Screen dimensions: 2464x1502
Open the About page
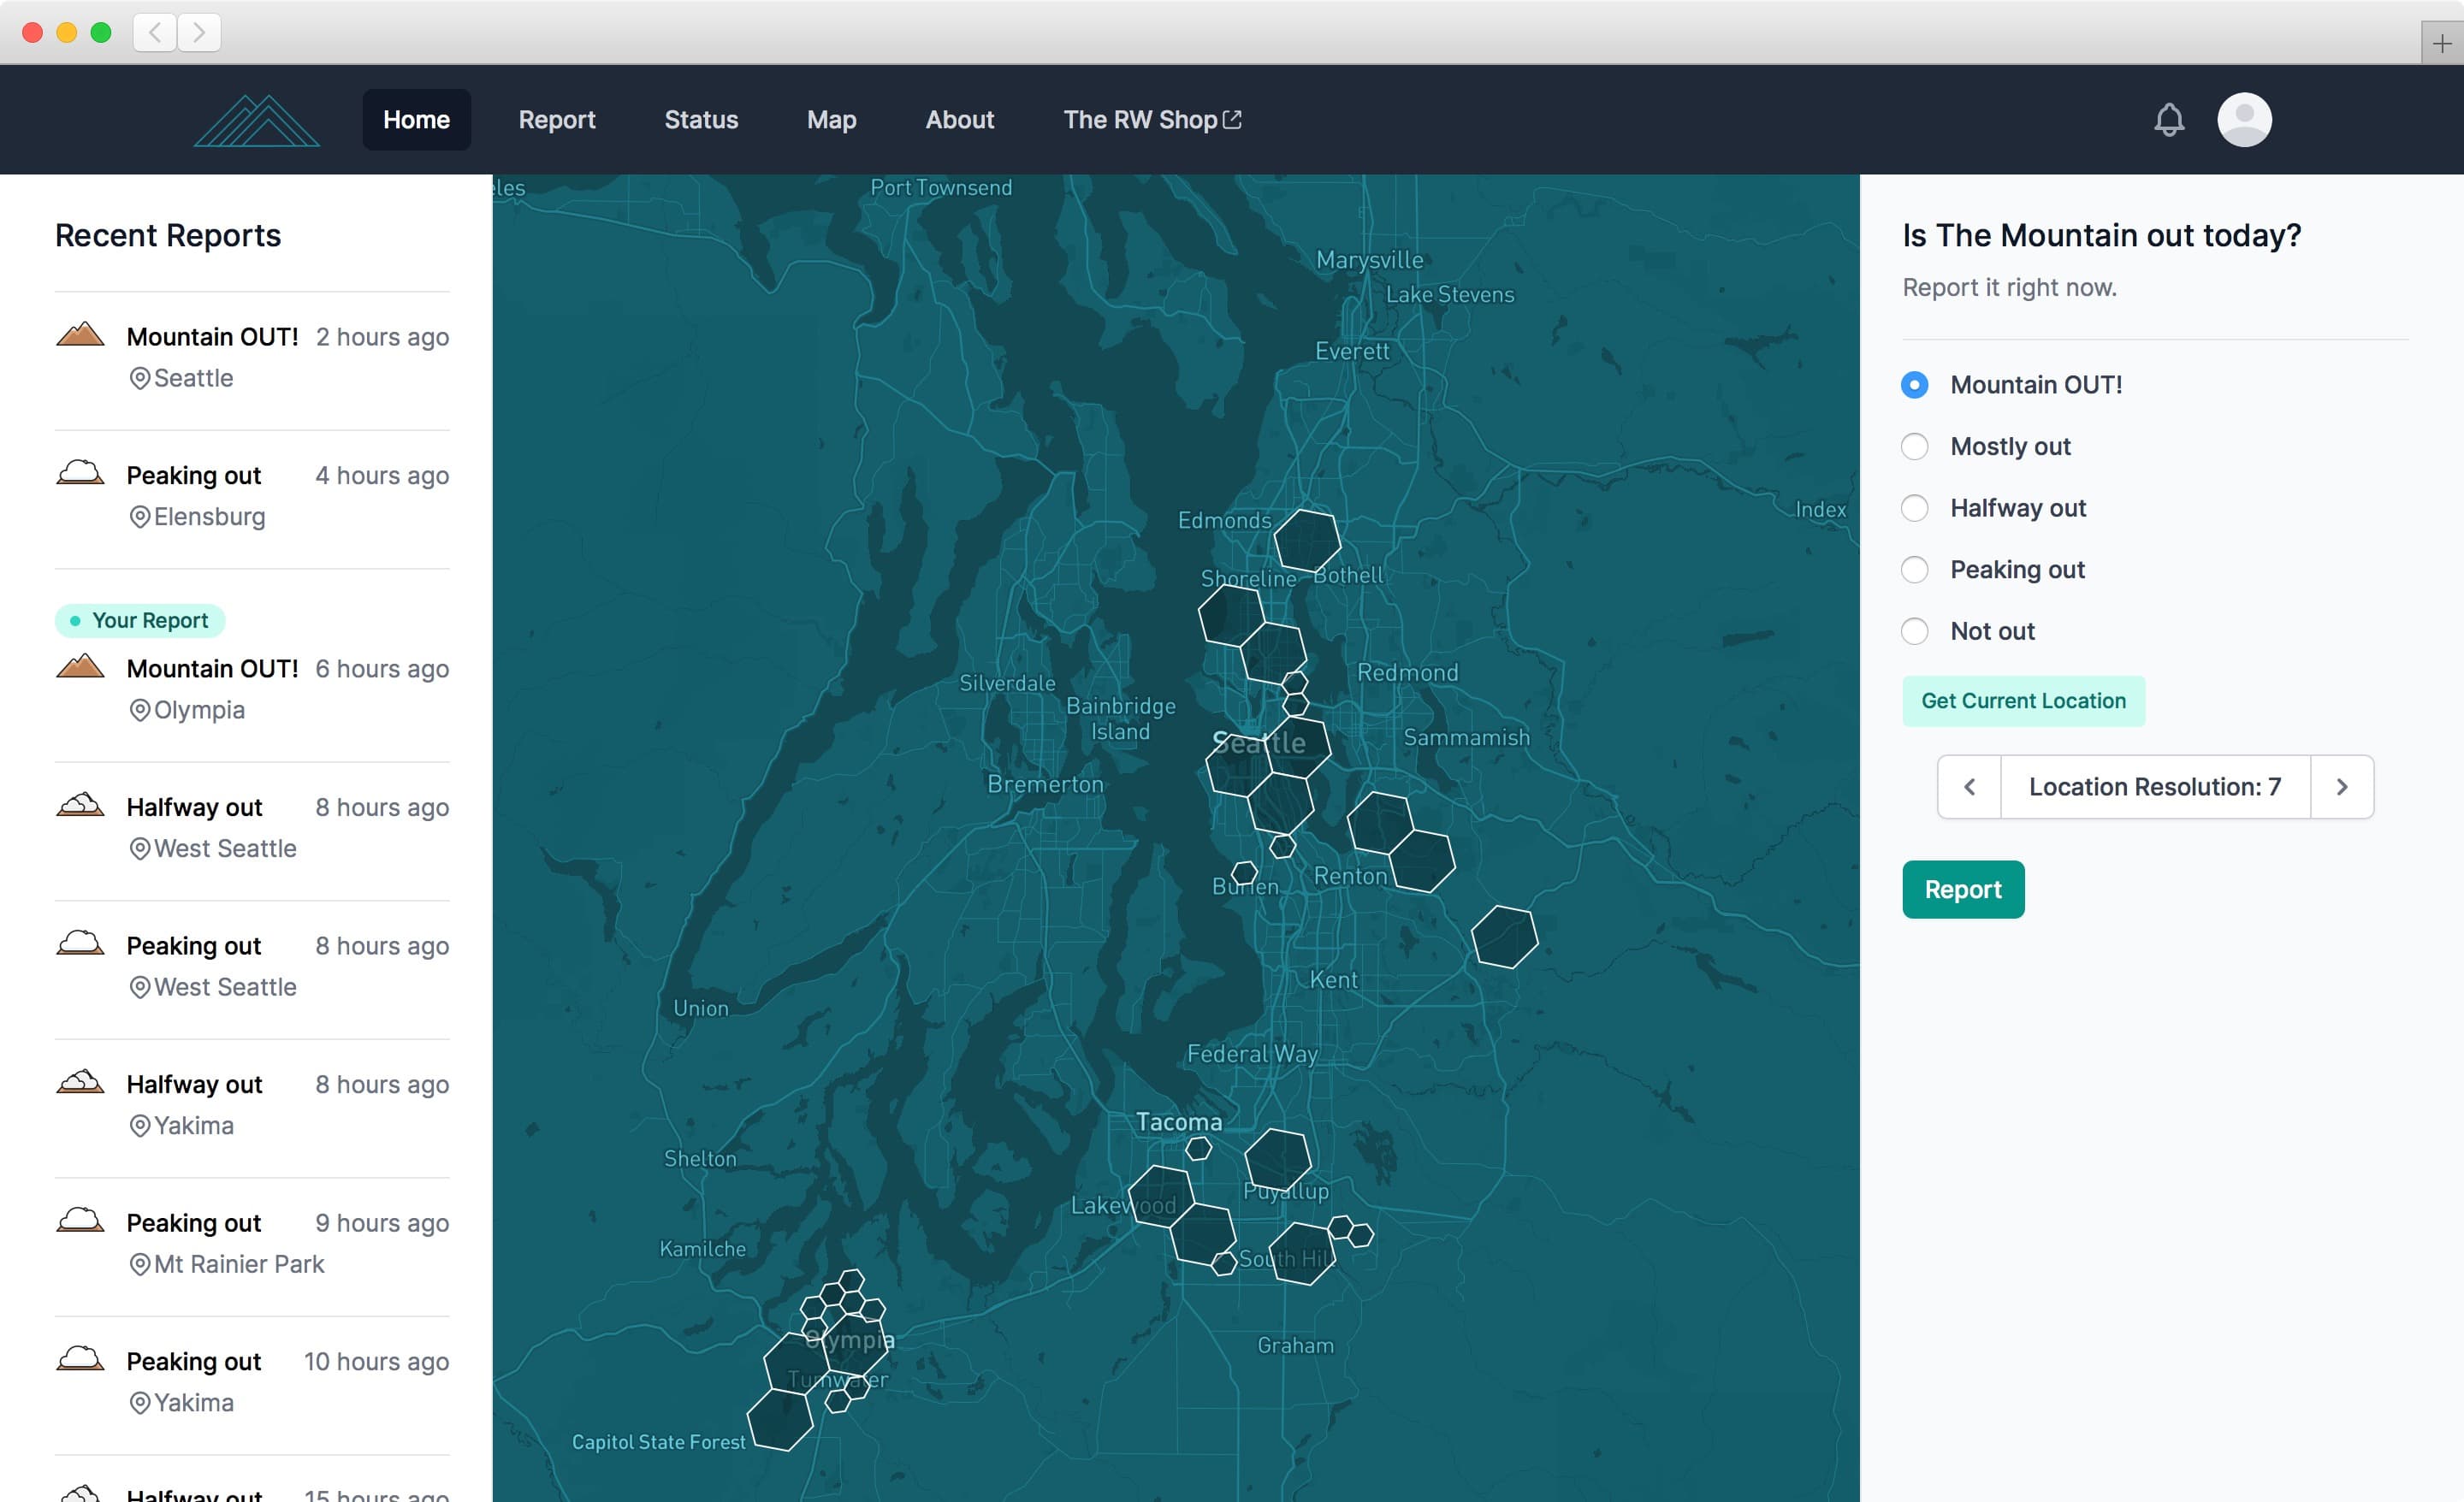pos(959,120)
